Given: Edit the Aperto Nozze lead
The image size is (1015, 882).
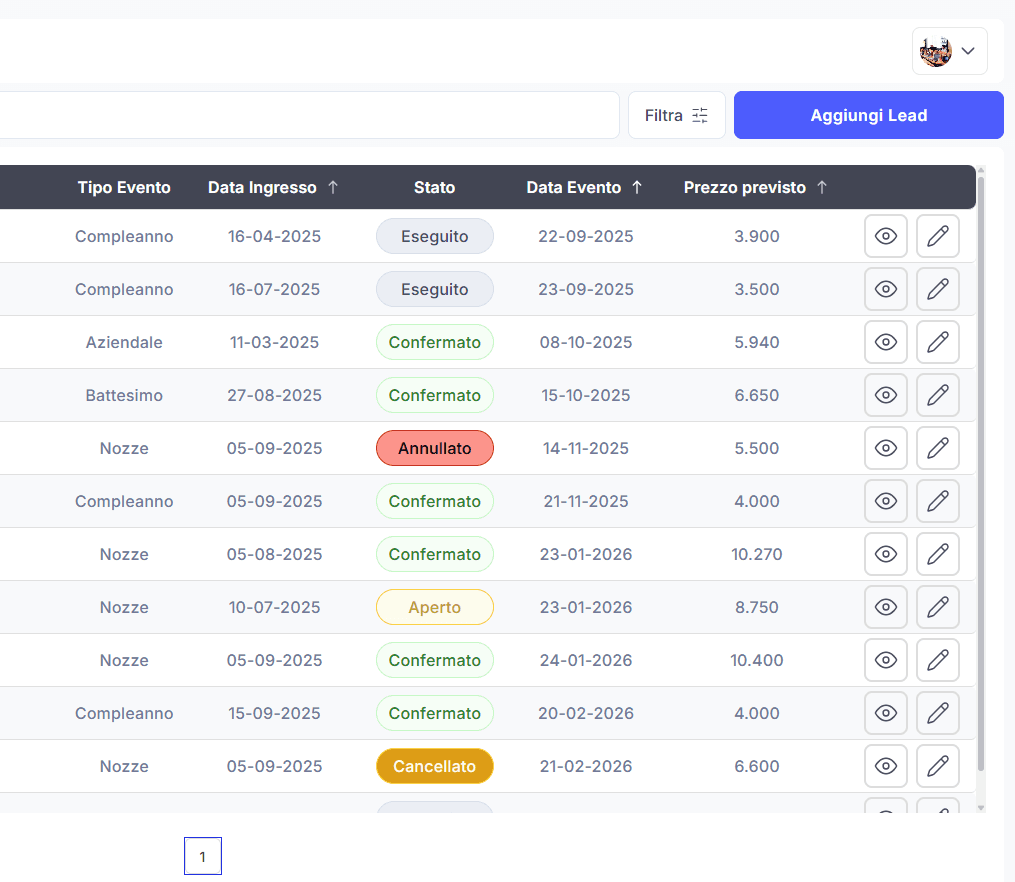Looking at the screenshot, I should coord(937,608).
